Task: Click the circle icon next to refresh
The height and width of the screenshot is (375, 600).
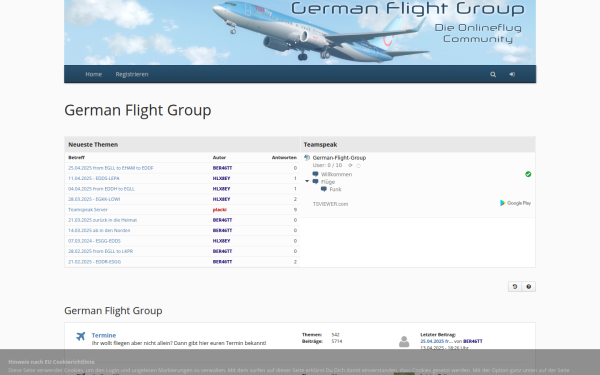Action: 359,166
